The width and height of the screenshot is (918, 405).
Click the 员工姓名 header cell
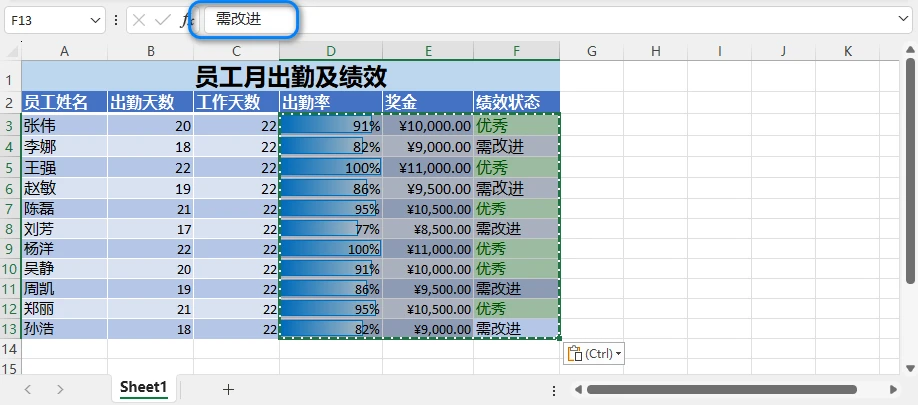[x=64, y=102]
